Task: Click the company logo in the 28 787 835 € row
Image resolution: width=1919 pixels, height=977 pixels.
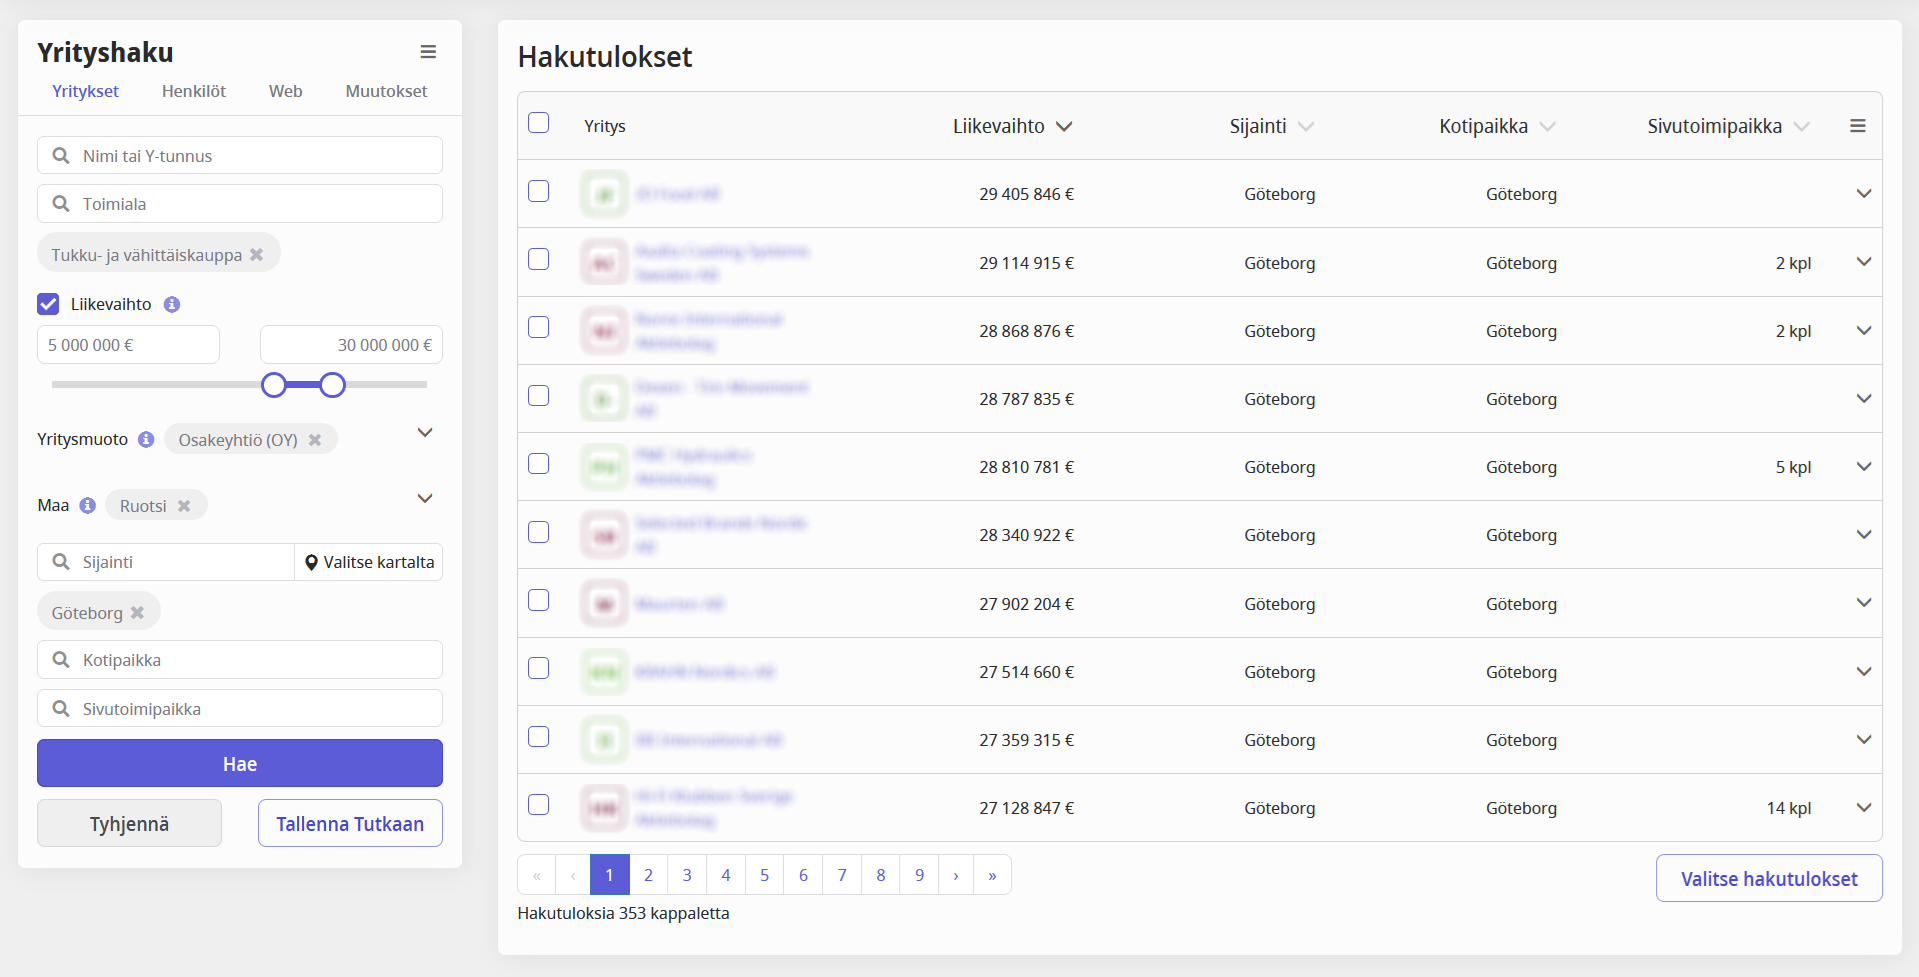Action: point(604,399)
